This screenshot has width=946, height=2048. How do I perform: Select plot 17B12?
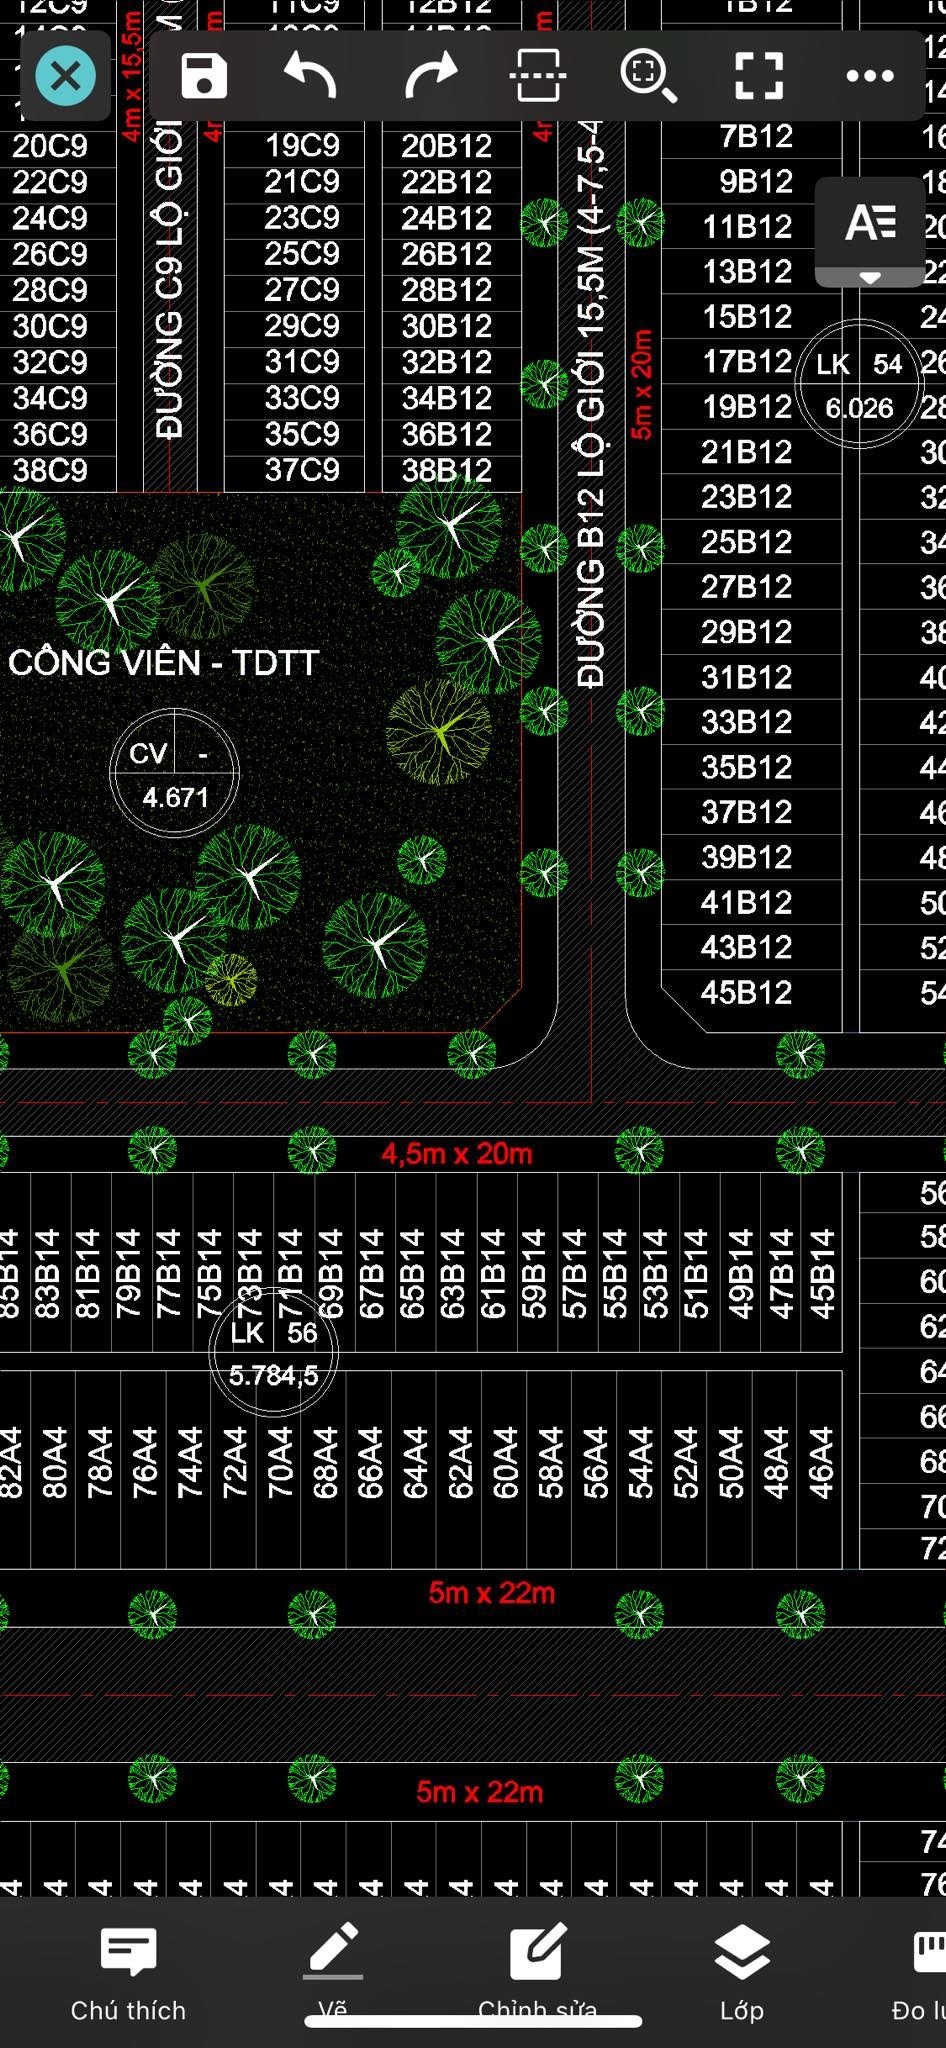pyautogui.click(x=747, y=362)
